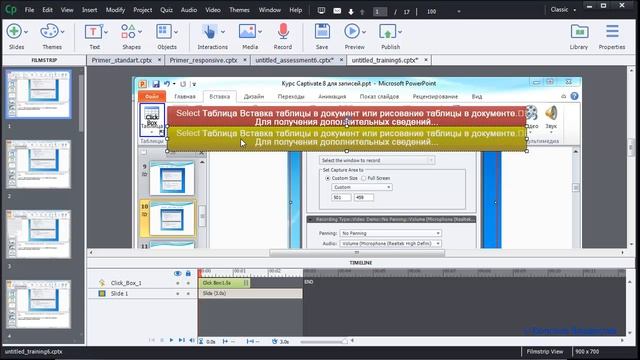This screenshot has width=640, height=360.
Task: Open the Themes palette icon
Action: [x=49, y=31]
